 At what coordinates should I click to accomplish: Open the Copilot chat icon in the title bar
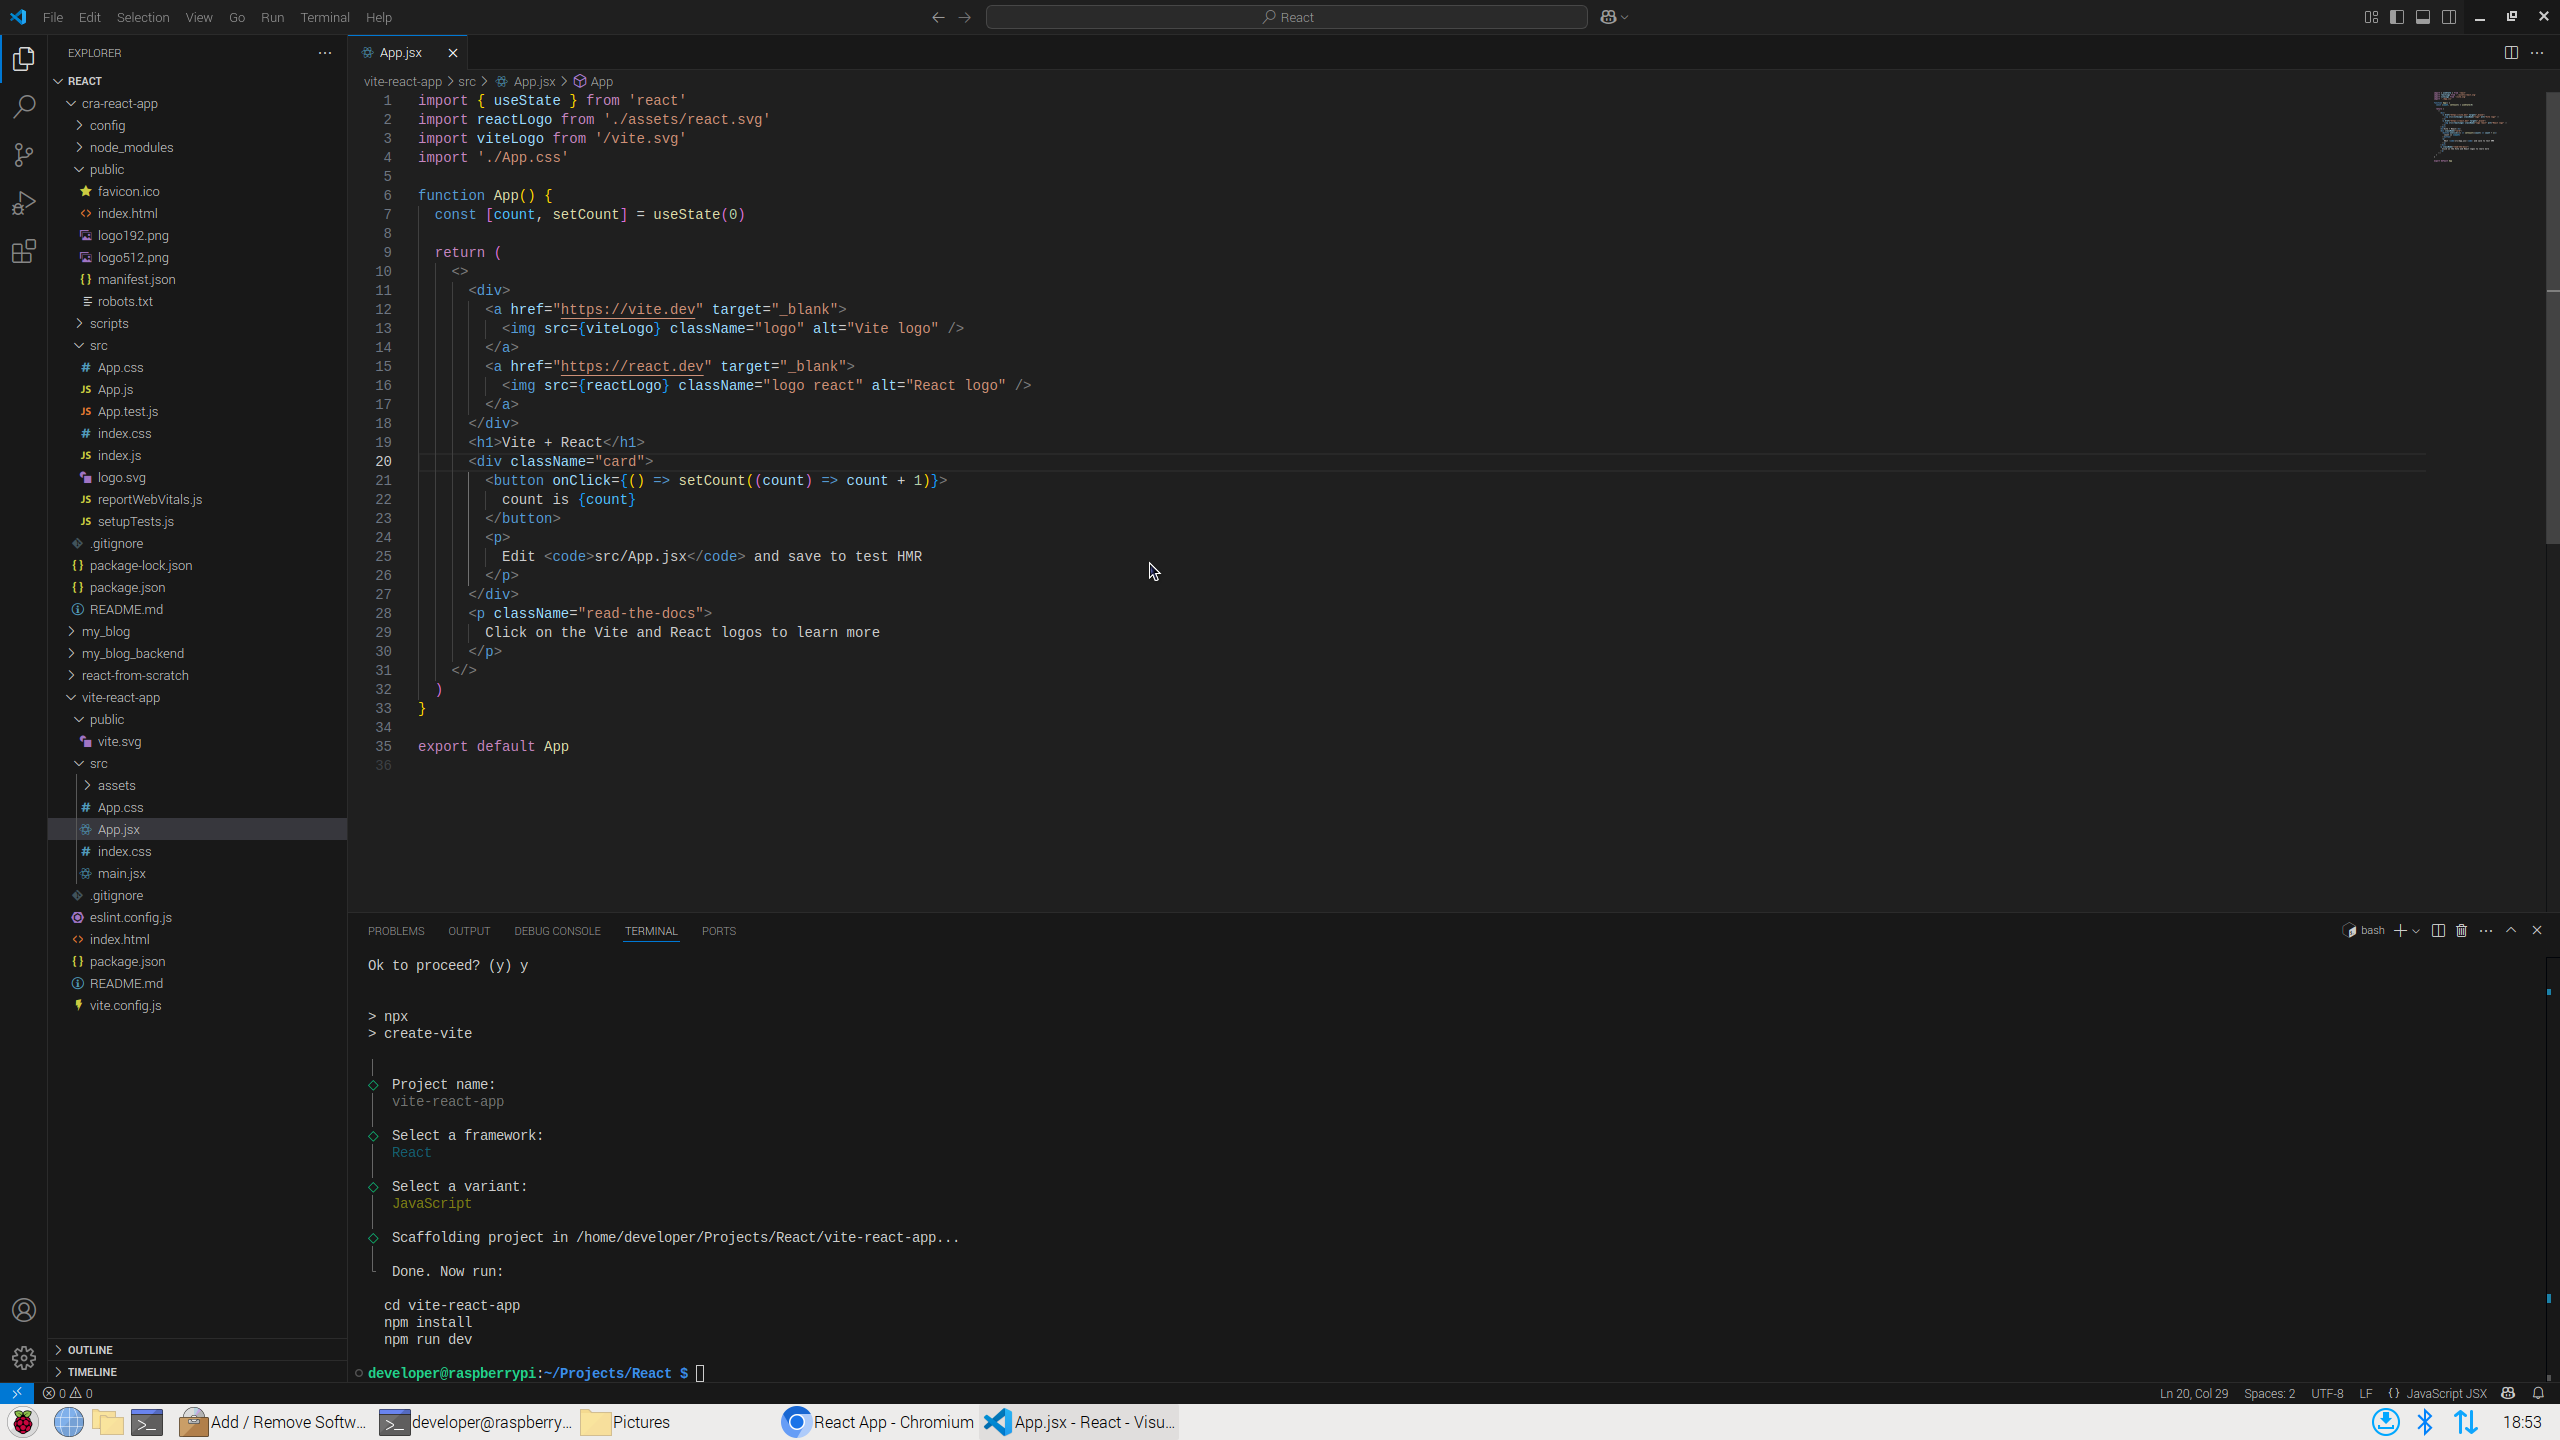pos(1608,17)
